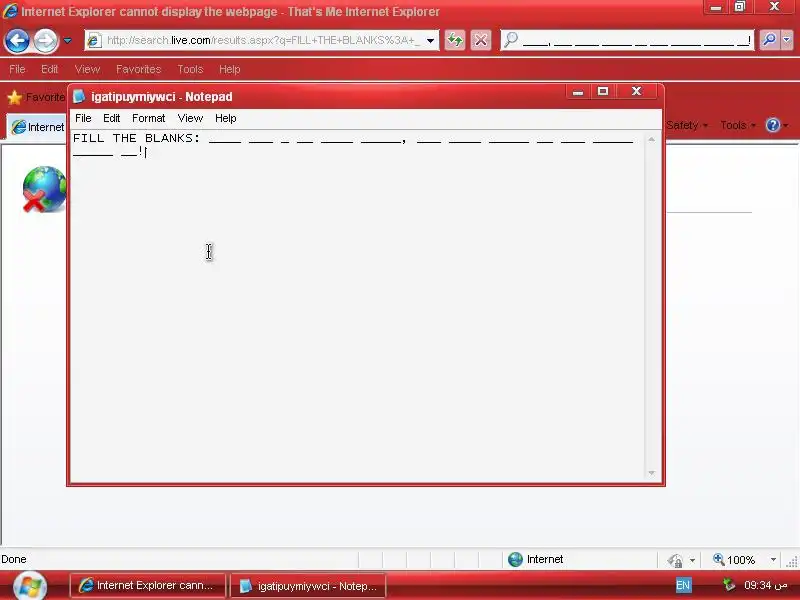Click the Stop loading button
The width and height of the screenshot is (800, 600).
coord(481,40)
